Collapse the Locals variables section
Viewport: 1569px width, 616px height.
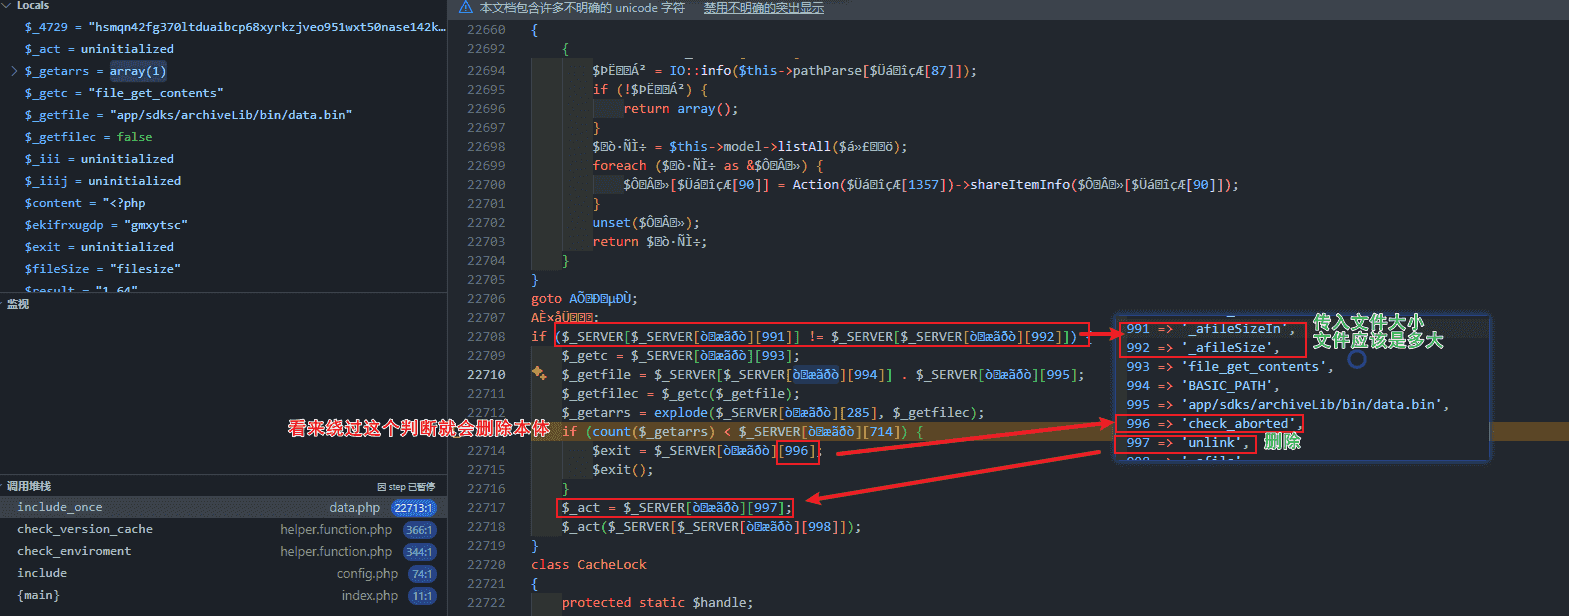7,6
